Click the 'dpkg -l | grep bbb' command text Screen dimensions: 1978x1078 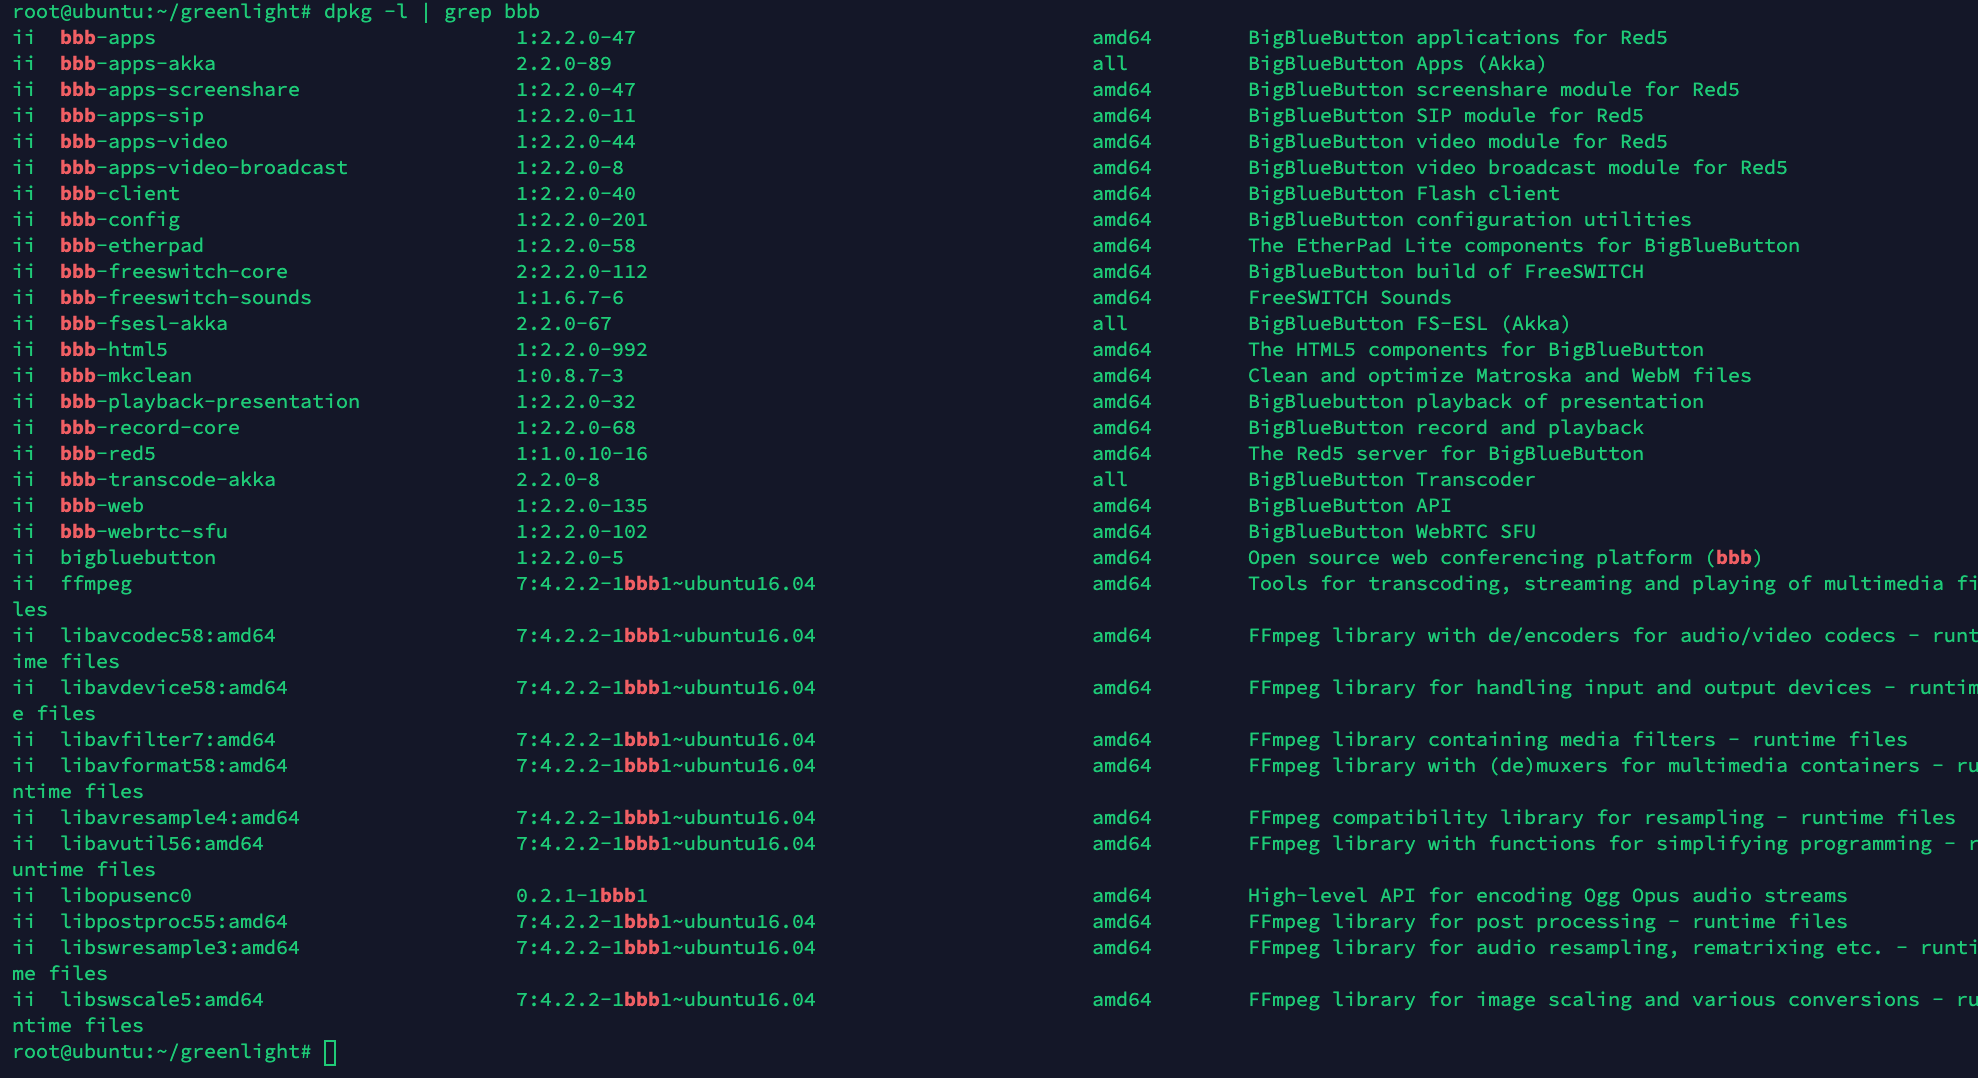(x=432, y=12)
